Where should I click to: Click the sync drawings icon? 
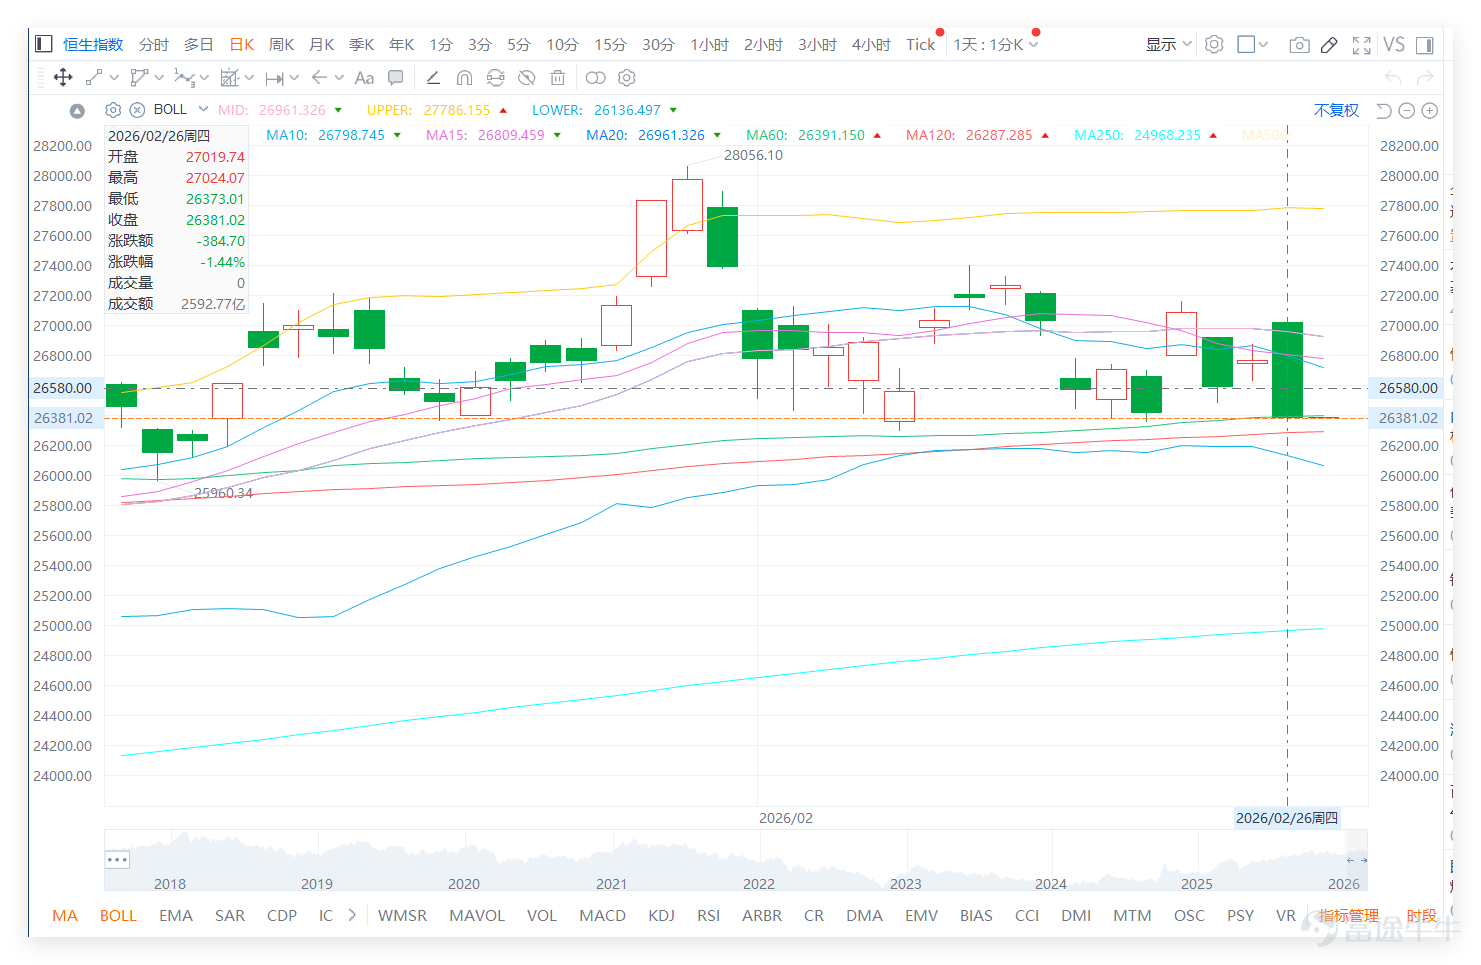[x=495, y=77]
